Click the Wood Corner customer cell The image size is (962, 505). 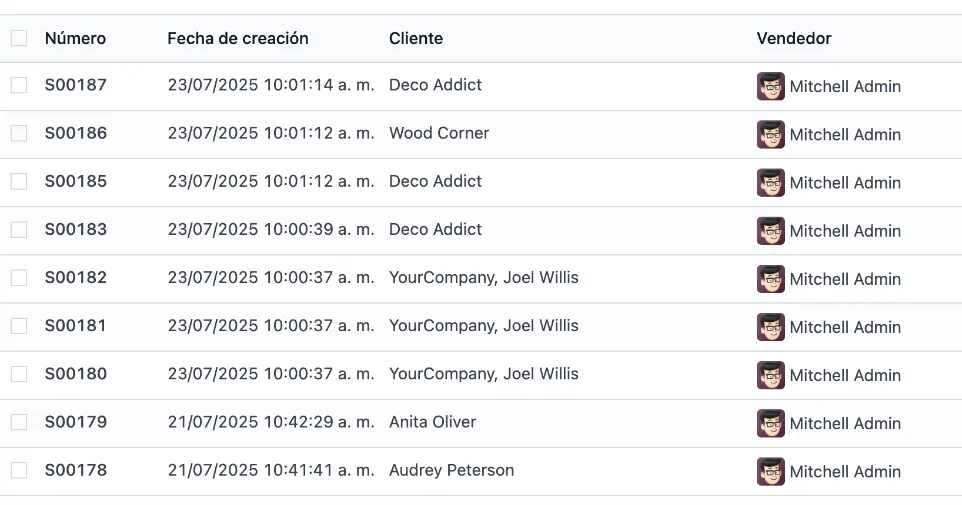point(438,133)
